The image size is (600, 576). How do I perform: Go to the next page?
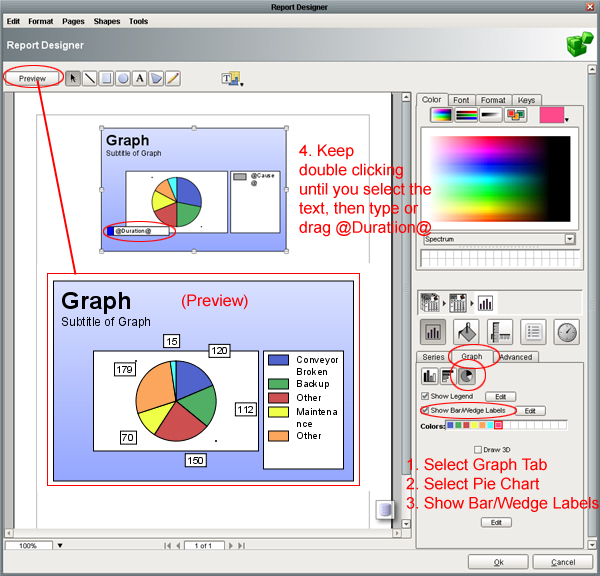(x=230, y=545)
